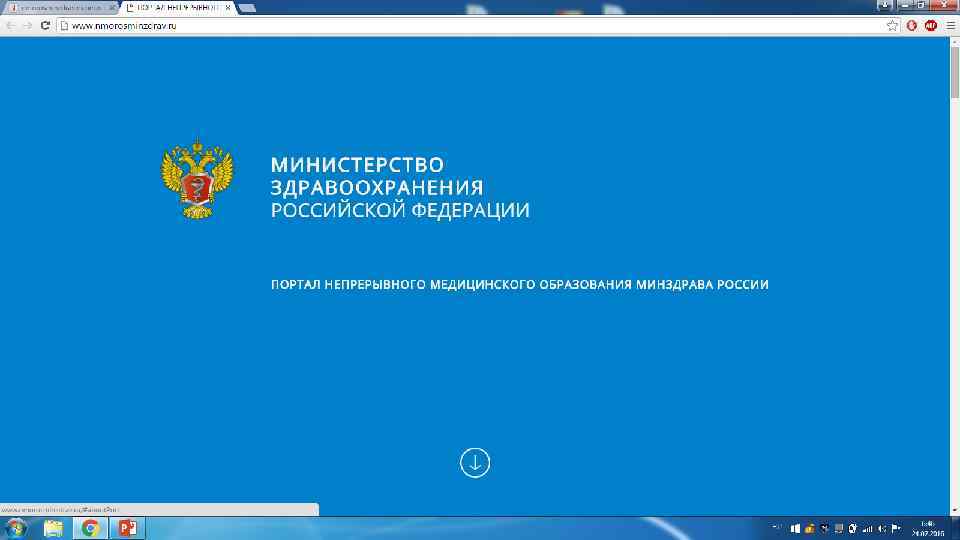
Task: Switch to the first inactive browser tab
Action: tap(59, 8)
